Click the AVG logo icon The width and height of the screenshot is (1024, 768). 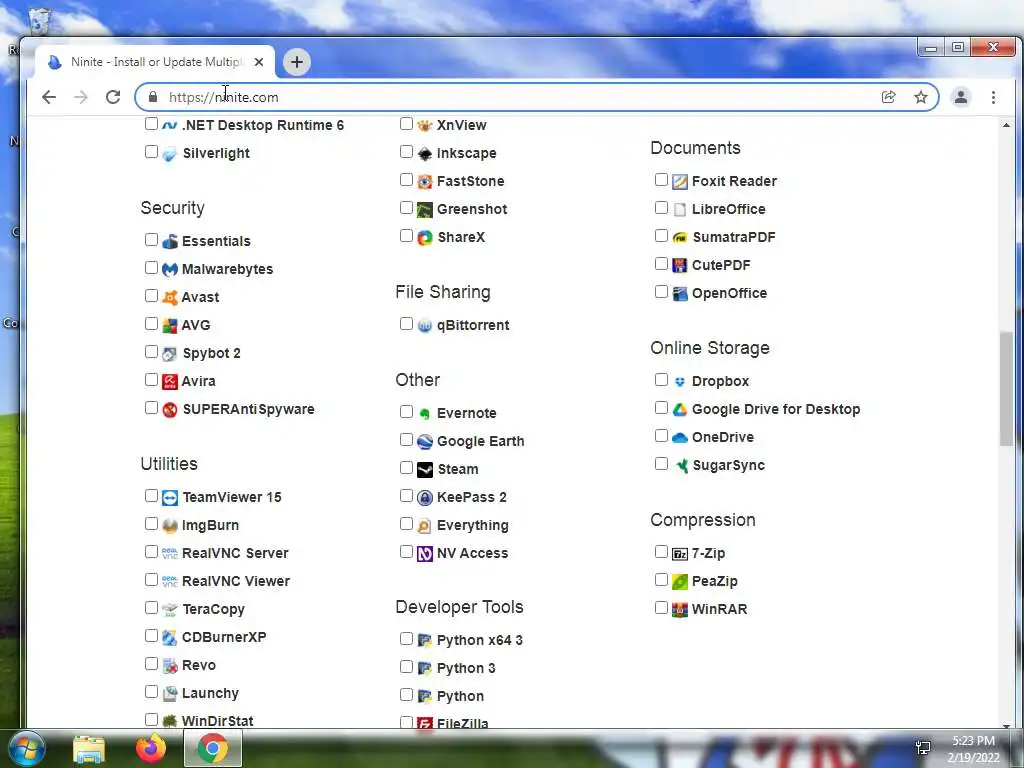point(170,325)
